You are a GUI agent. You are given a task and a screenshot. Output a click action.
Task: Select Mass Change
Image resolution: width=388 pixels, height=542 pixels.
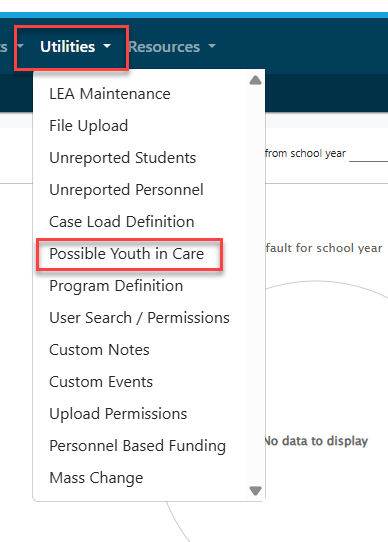(96, 478)
